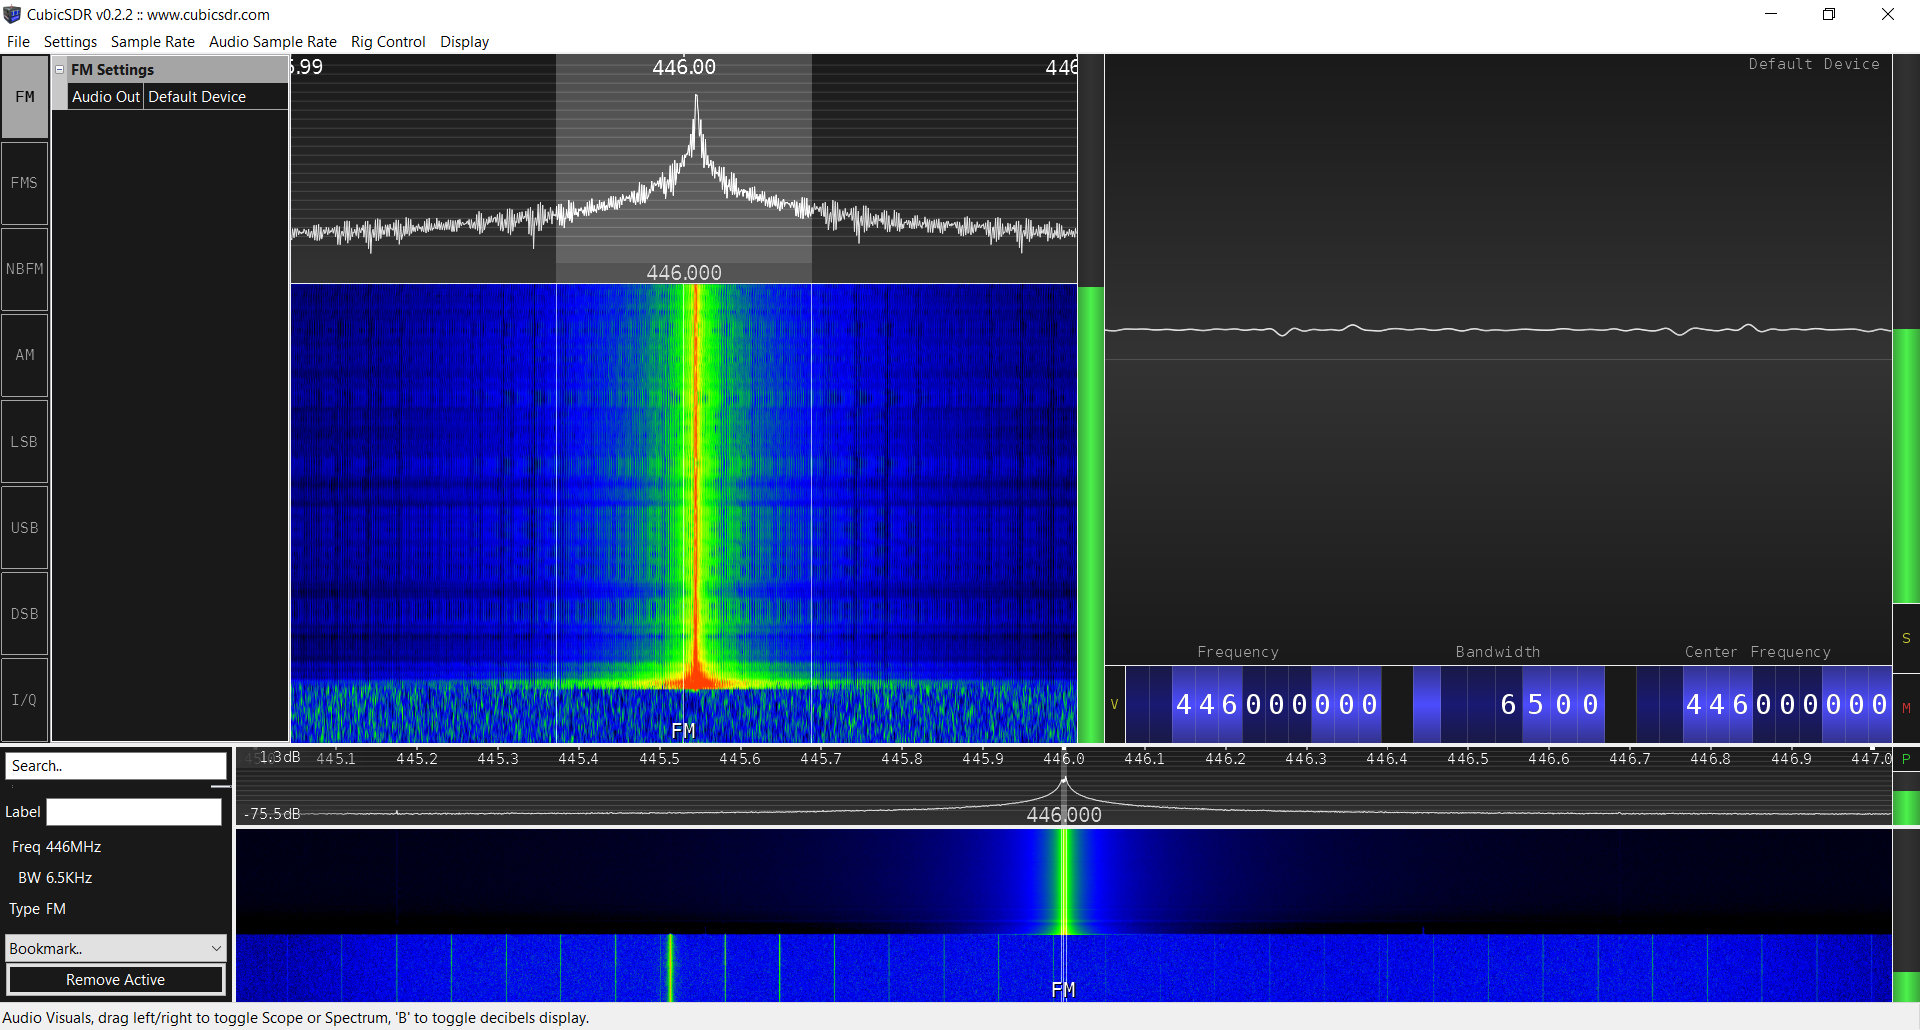This screenshot has height=1030, width=1920.
Task: Click the Remove Active button
Action: (116, 980)
